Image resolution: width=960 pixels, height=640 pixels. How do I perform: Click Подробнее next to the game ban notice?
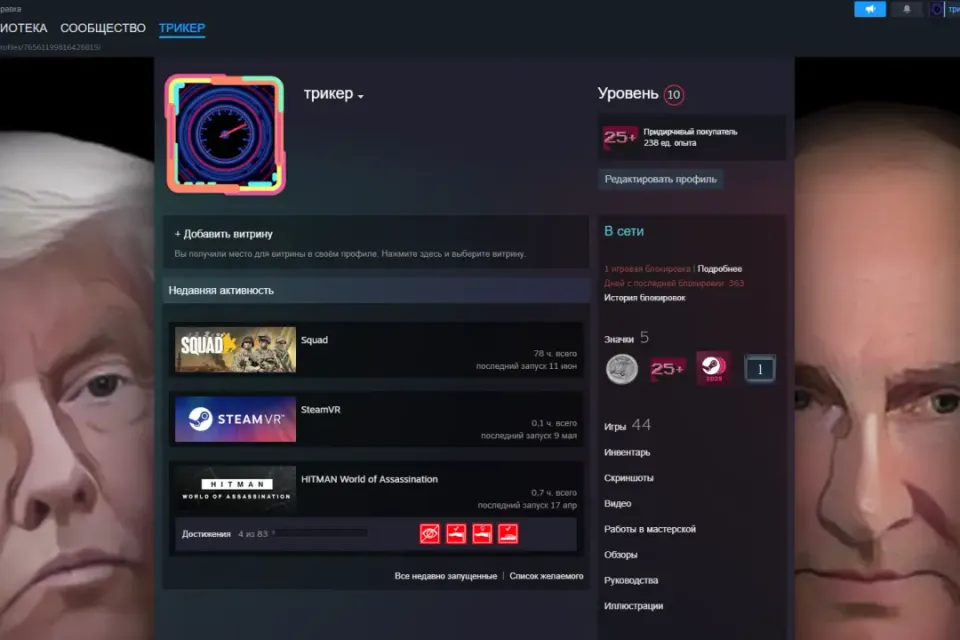tap(719, 269)
